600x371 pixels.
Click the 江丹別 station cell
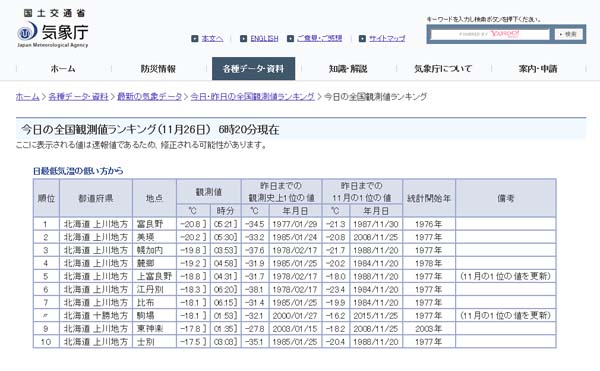(154, 290)
